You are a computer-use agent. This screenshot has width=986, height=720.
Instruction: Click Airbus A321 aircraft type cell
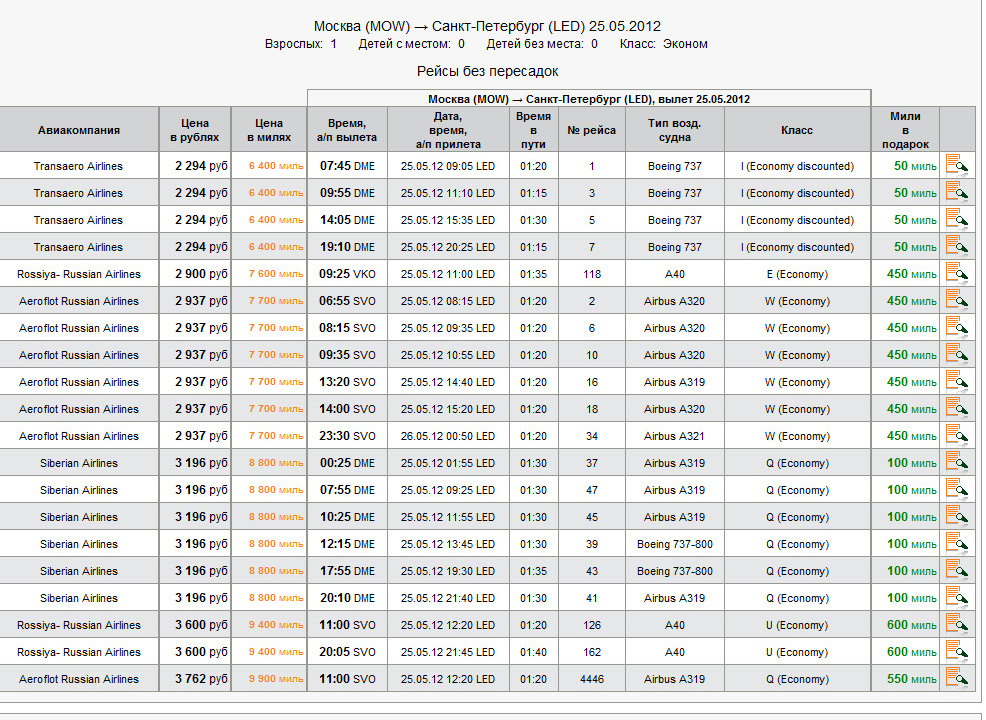tap(675, 436)
